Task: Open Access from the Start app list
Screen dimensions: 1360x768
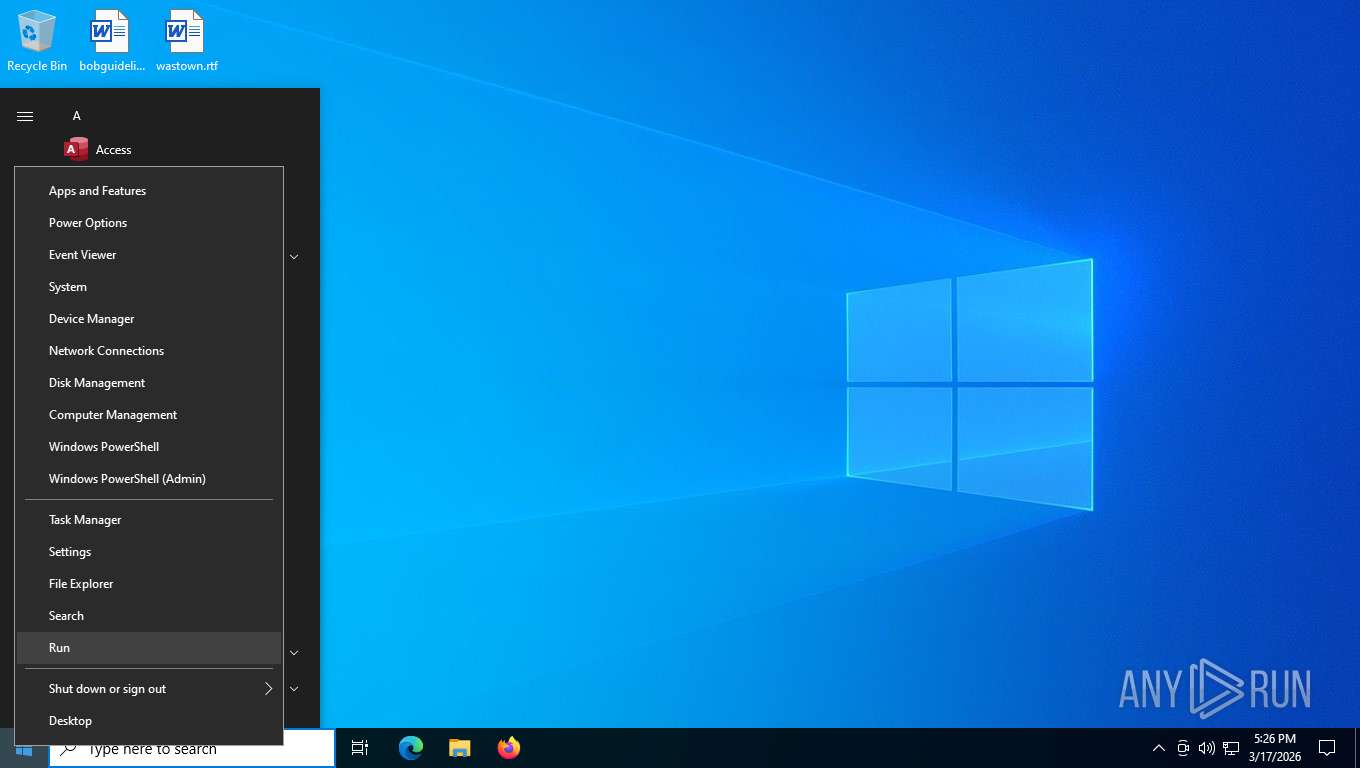Action: pyautogui.click(x=98, y=150)
